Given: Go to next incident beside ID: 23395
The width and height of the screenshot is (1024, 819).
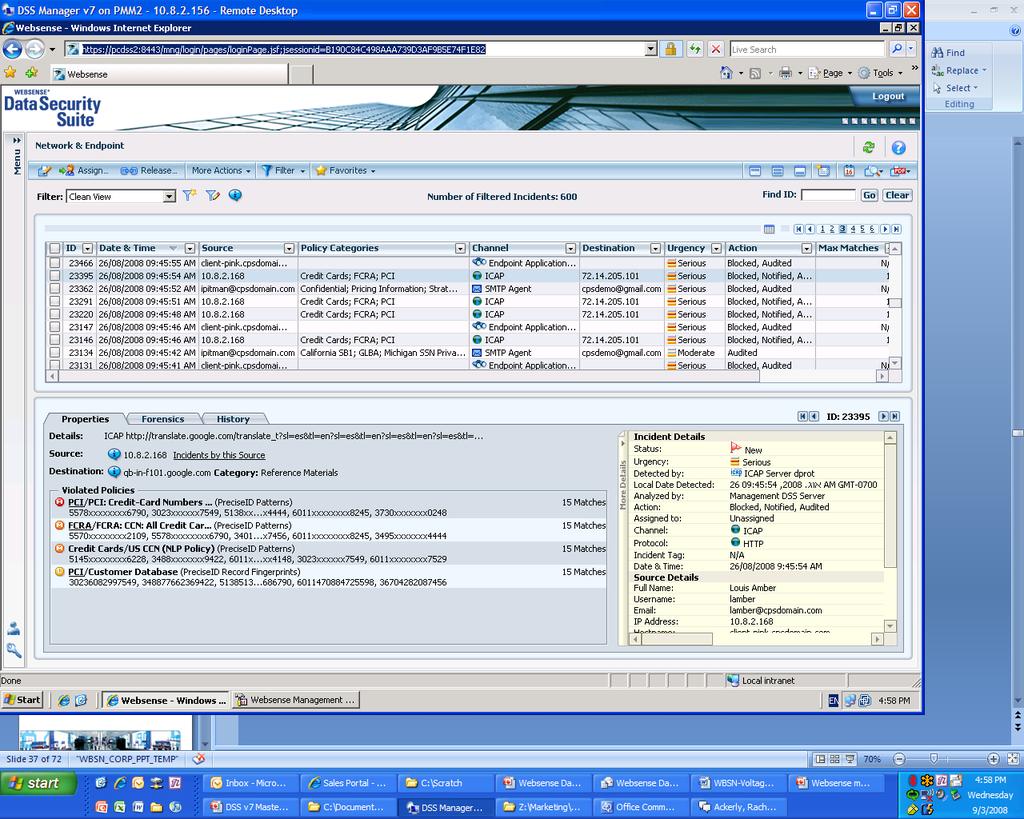Looking at the screenshot, I should (883, 416).
